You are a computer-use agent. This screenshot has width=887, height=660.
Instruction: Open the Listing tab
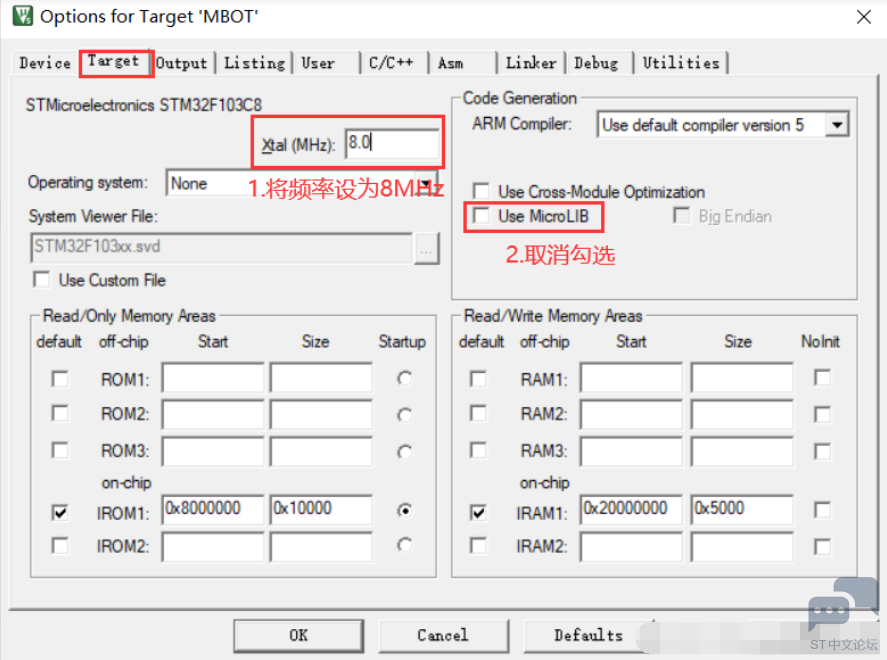pyautogui.click(x=255, y=63)
